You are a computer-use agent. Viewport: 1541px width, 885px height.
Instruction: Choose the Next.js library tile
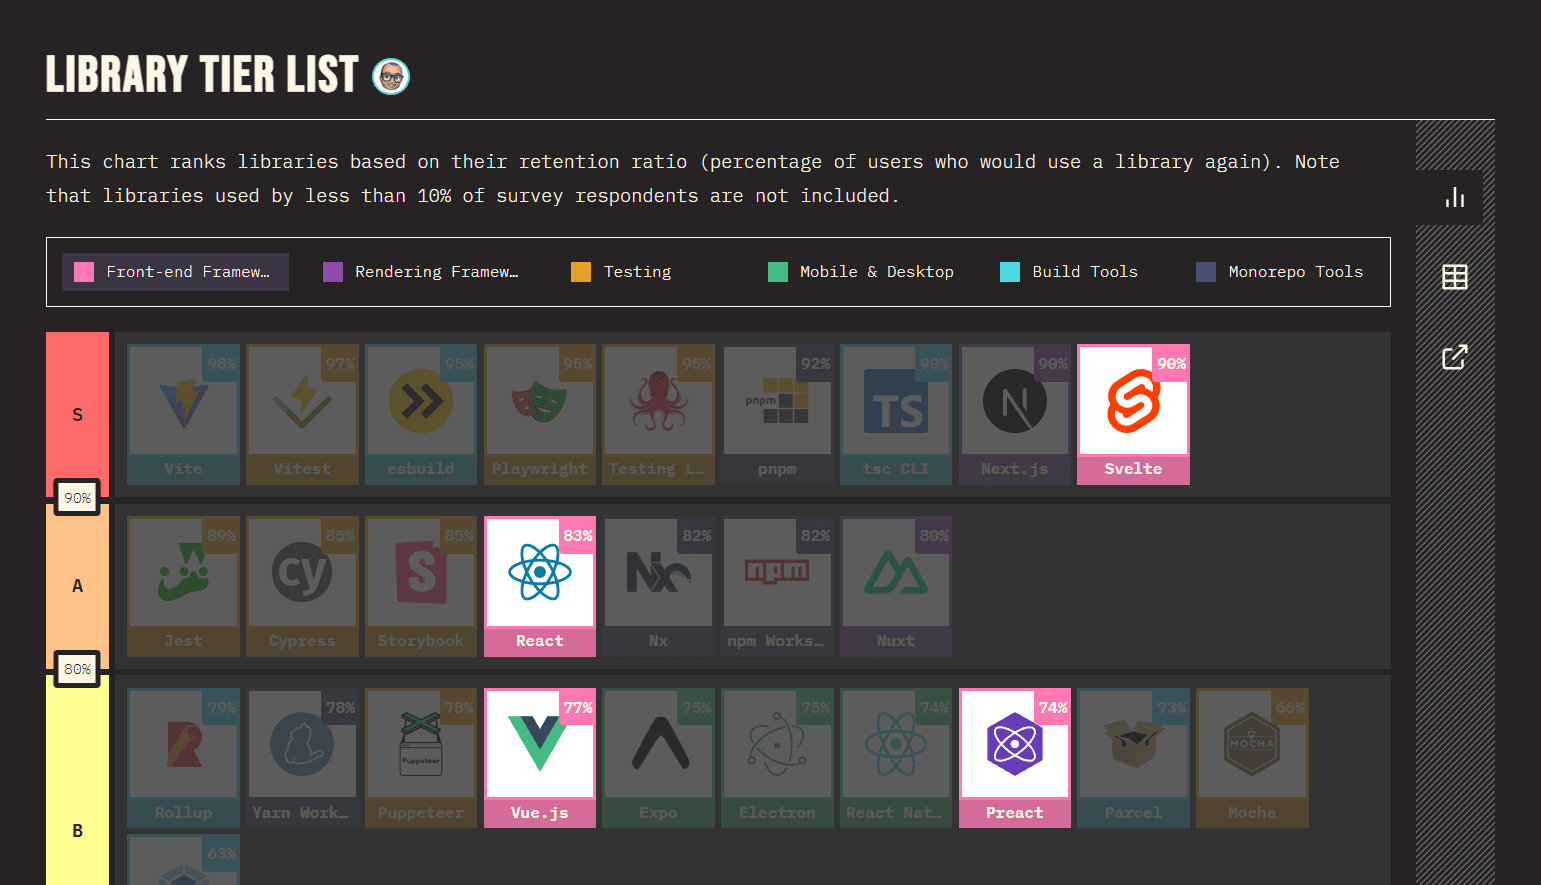1014,414
